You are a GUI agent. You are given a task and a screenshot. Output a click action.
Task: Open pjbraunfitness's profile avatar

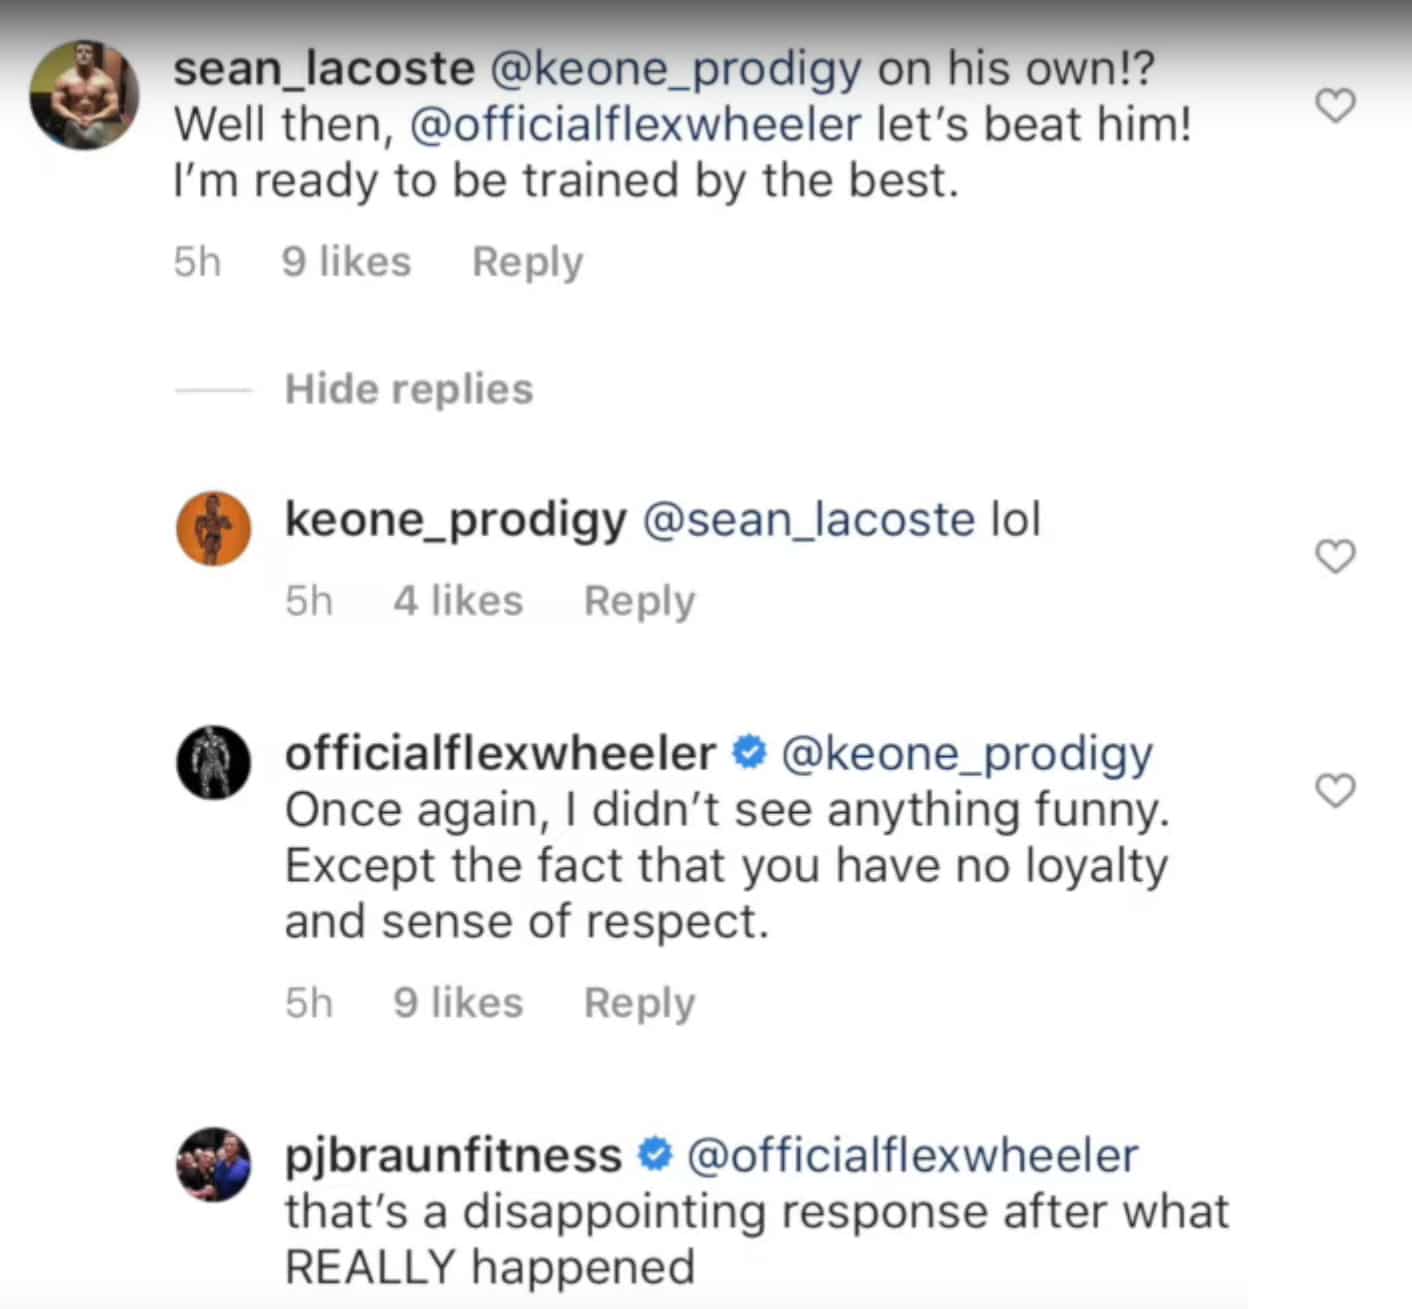tap(213, 1164)
